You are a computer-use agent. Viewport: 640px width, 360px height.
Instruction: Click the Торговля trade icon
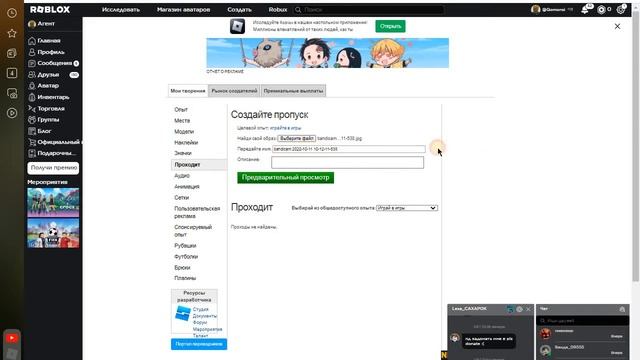pyautogui.click(x=32, y=109)
